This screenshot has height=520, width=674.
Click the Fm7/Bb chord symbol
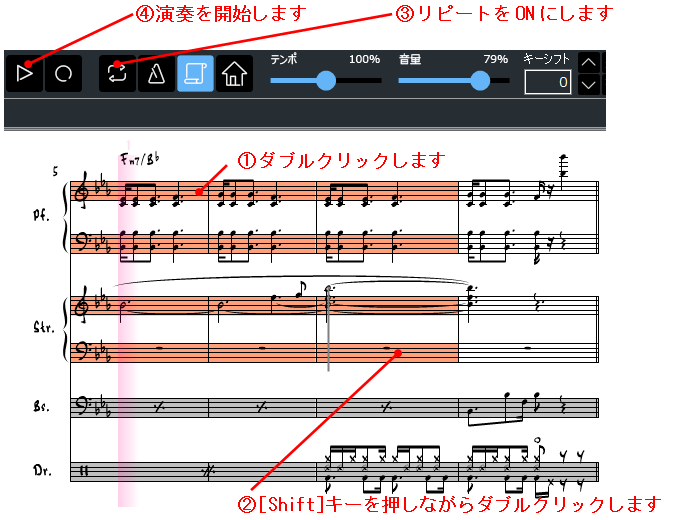tap(140, 159)
